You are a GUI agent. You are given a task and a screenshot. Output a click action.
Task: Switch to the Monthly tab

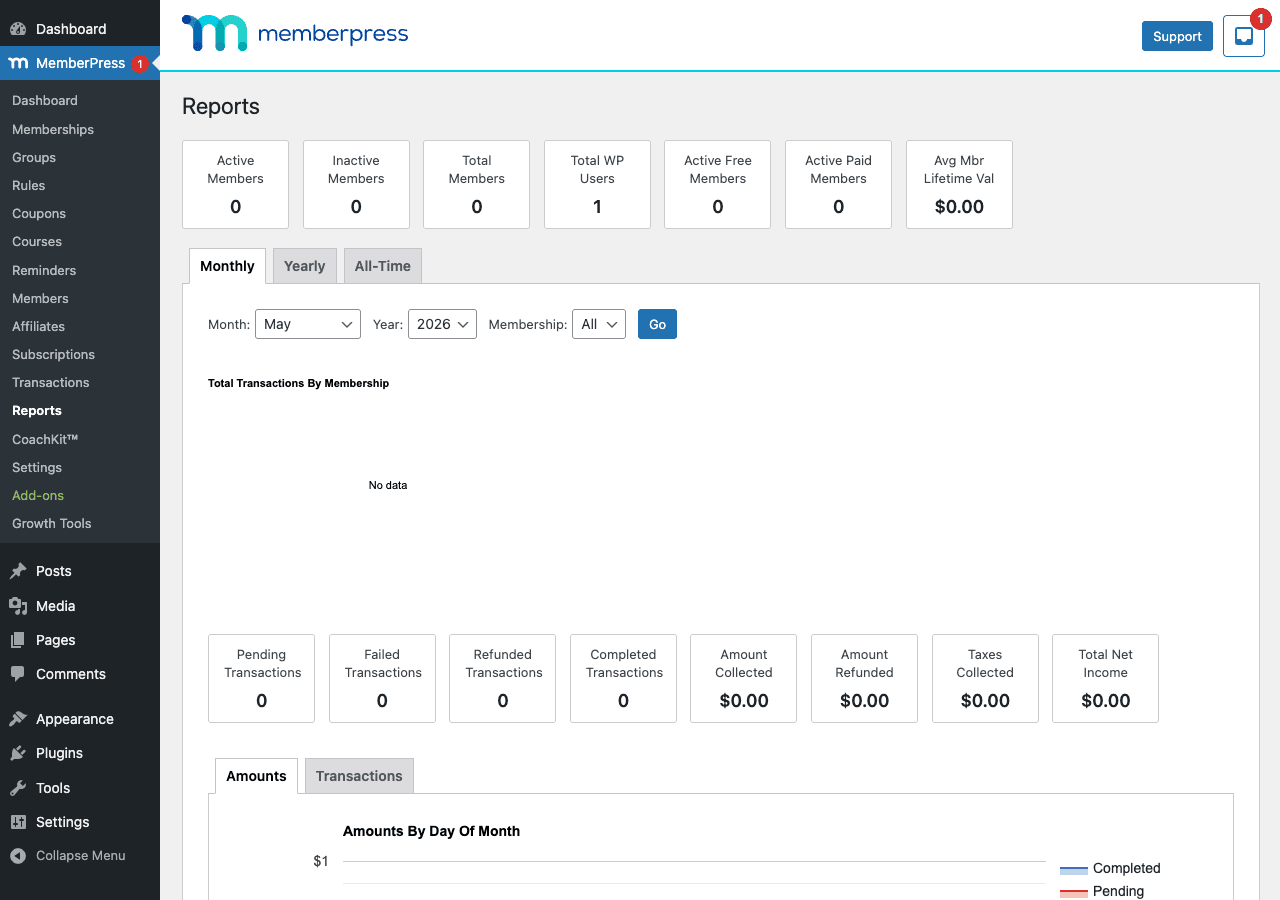pyautogui.click(x=227, y=266)
